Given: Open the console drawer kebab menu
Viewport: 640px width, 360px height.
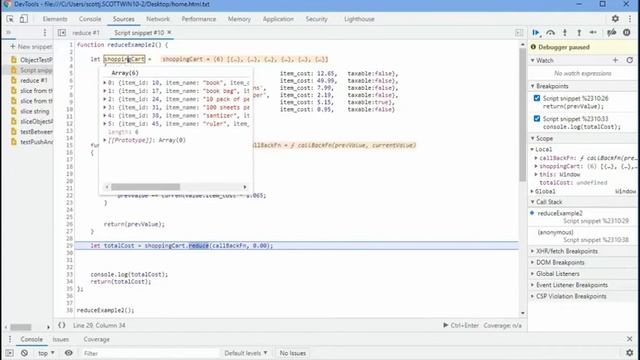Looking at the screenshot, I should (x=10, y=339).
